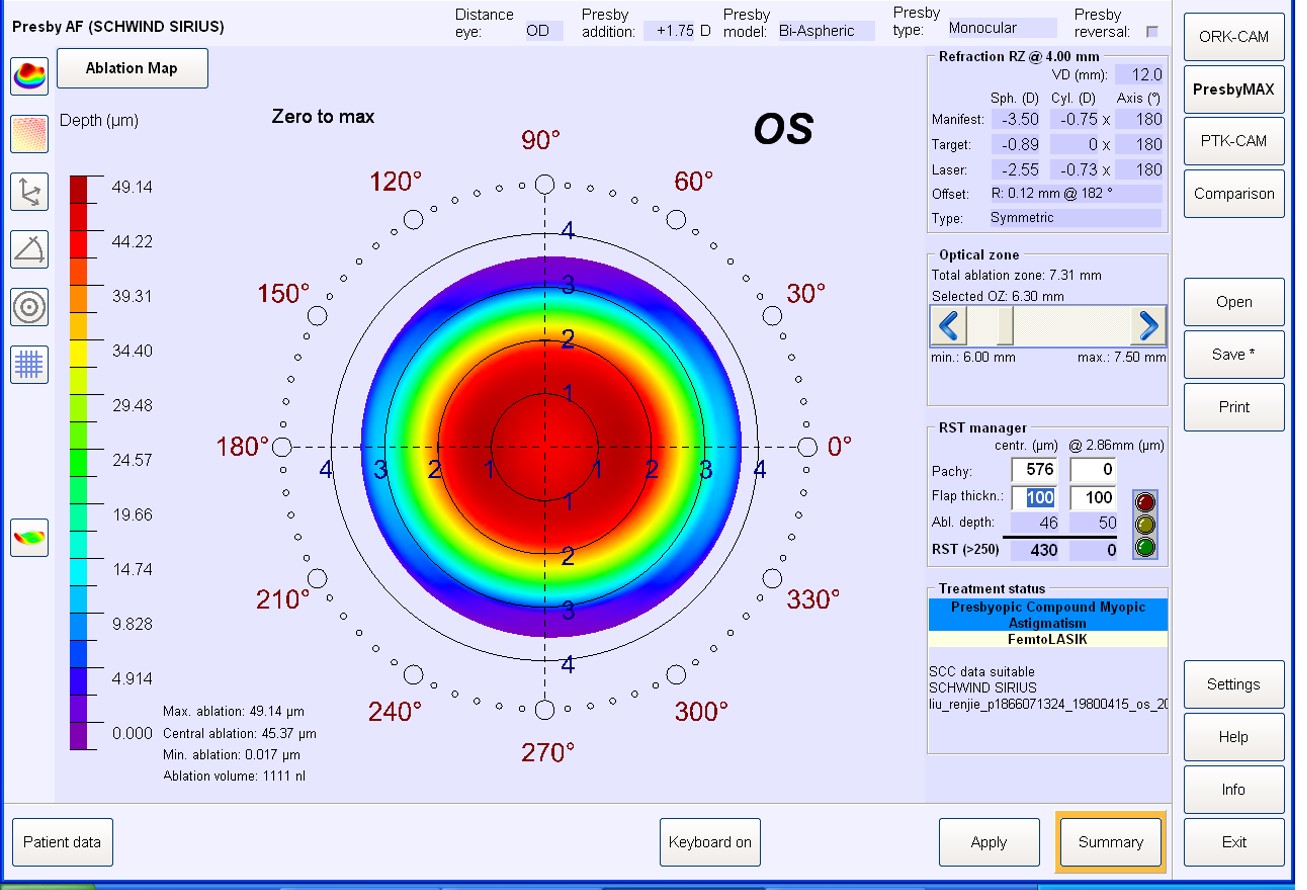Screen dimensions: 1307x890
Task: Click the optical zone slider thumb
Action: (1005, 326)
